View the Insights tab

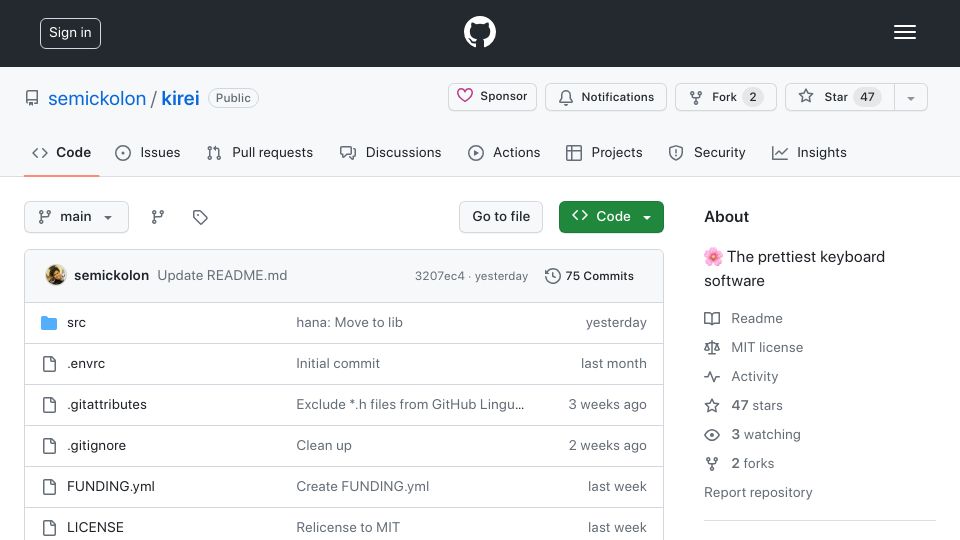[x=809, y=152]
